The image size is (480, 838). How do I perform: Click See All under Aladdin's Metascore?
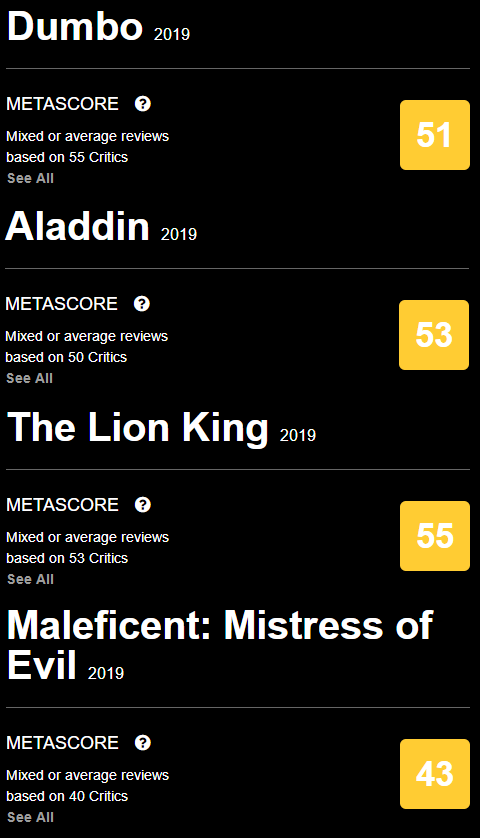pos(29,378)
